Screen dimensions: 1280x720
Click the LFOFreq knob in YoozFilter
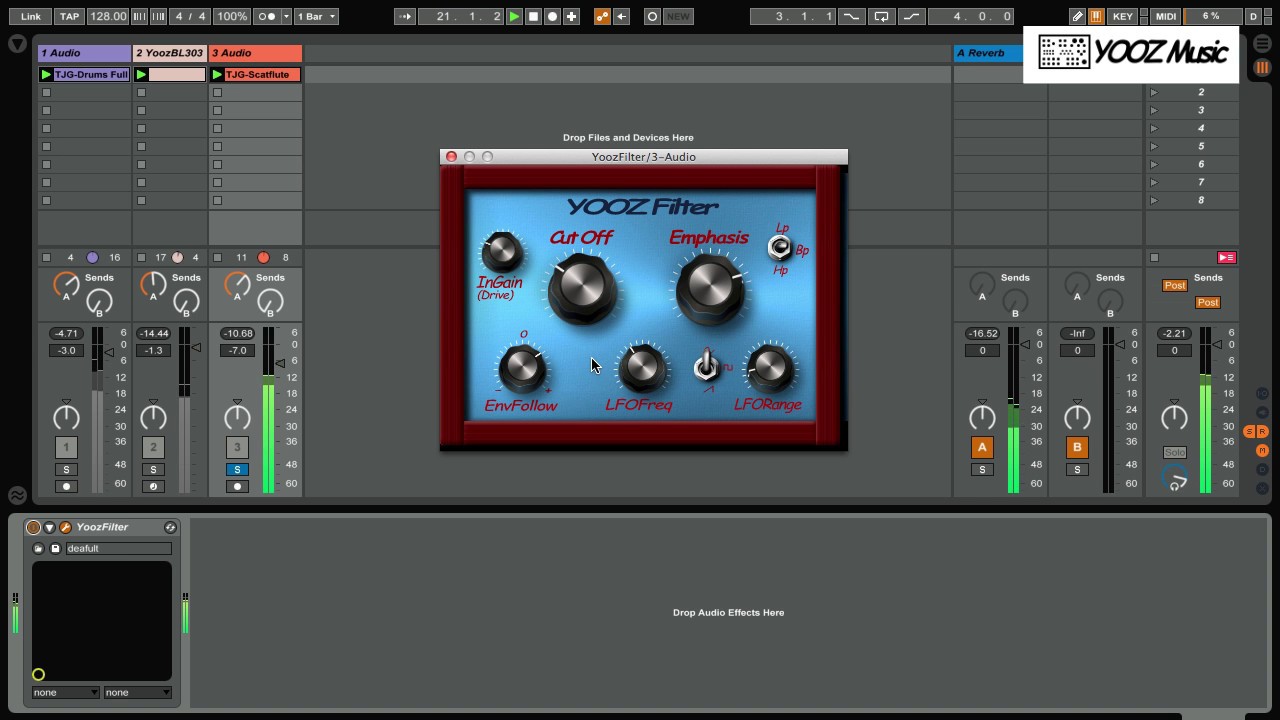[x=642, y=368]
